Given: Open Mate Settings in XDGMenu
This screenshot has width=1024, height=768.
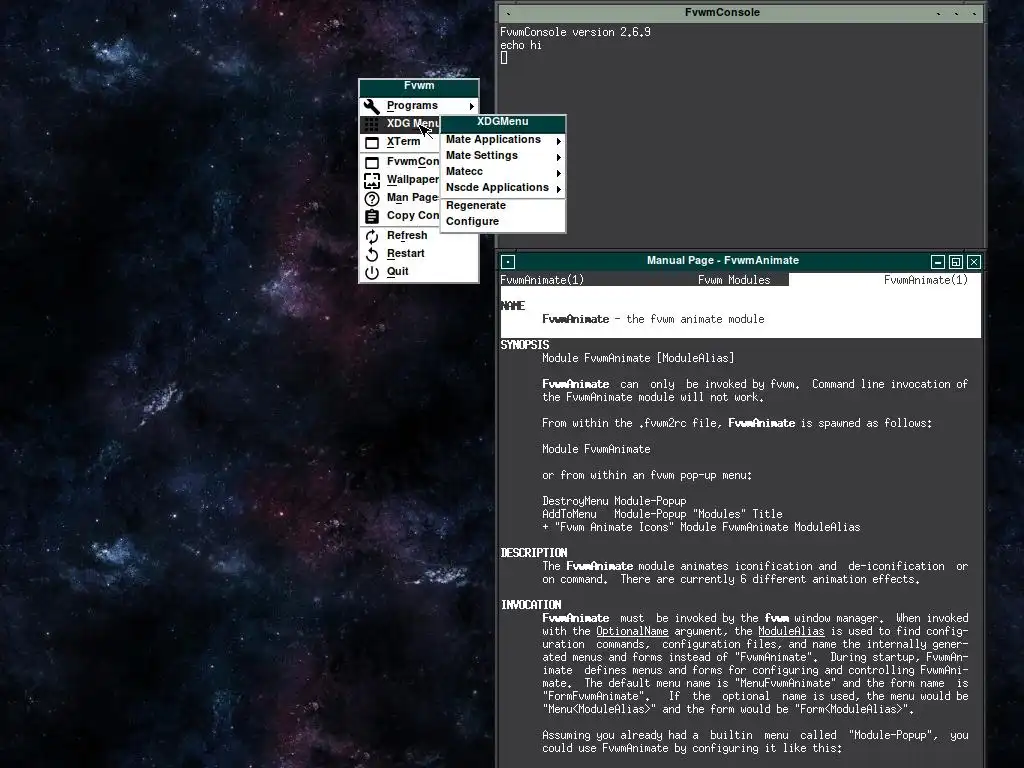Looking at the screenshot, I should 503,155.
